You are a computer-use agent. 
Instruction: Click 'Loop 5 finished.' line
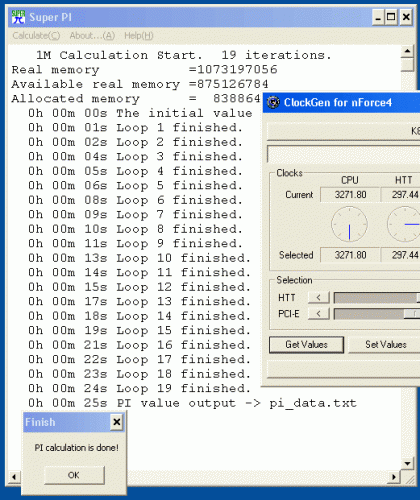coord(135,186)
